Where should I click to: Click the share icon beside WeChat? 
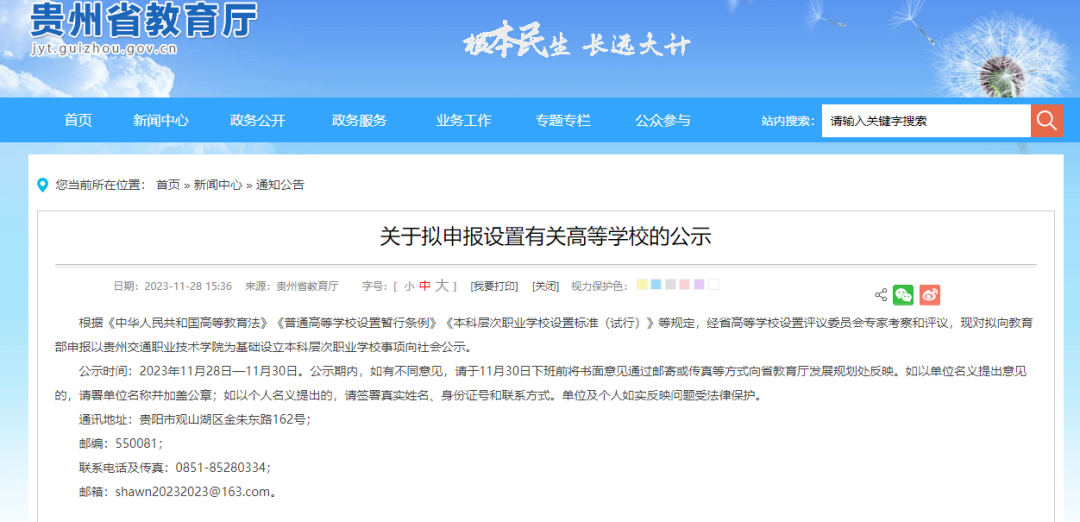(881, 295)
